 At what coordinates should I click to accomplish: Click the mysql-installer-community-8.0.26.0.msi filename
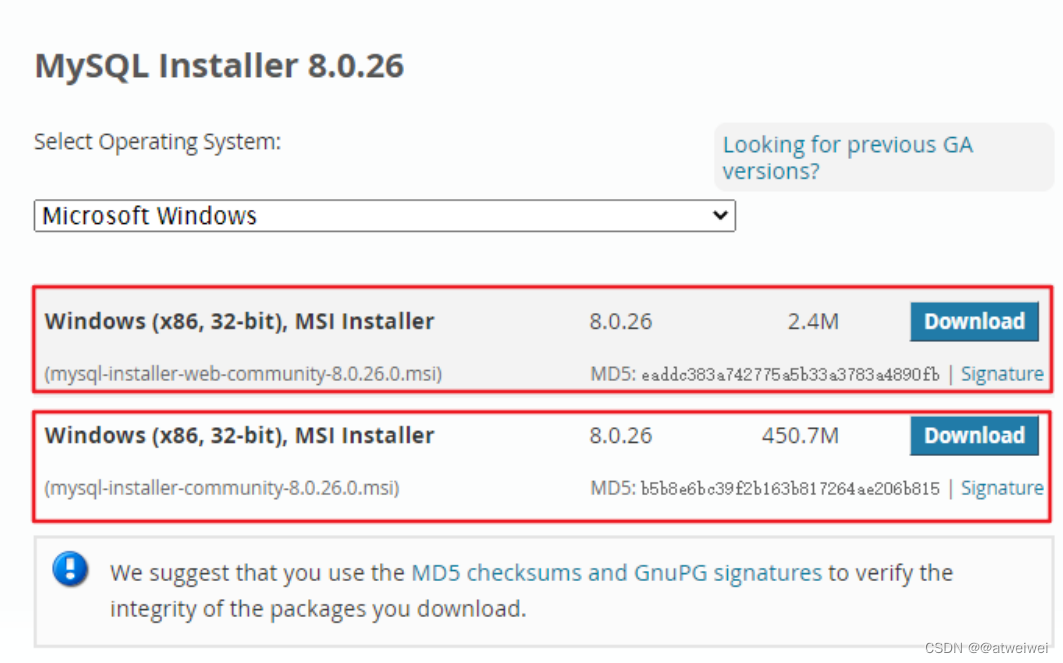tap(222, 487)
